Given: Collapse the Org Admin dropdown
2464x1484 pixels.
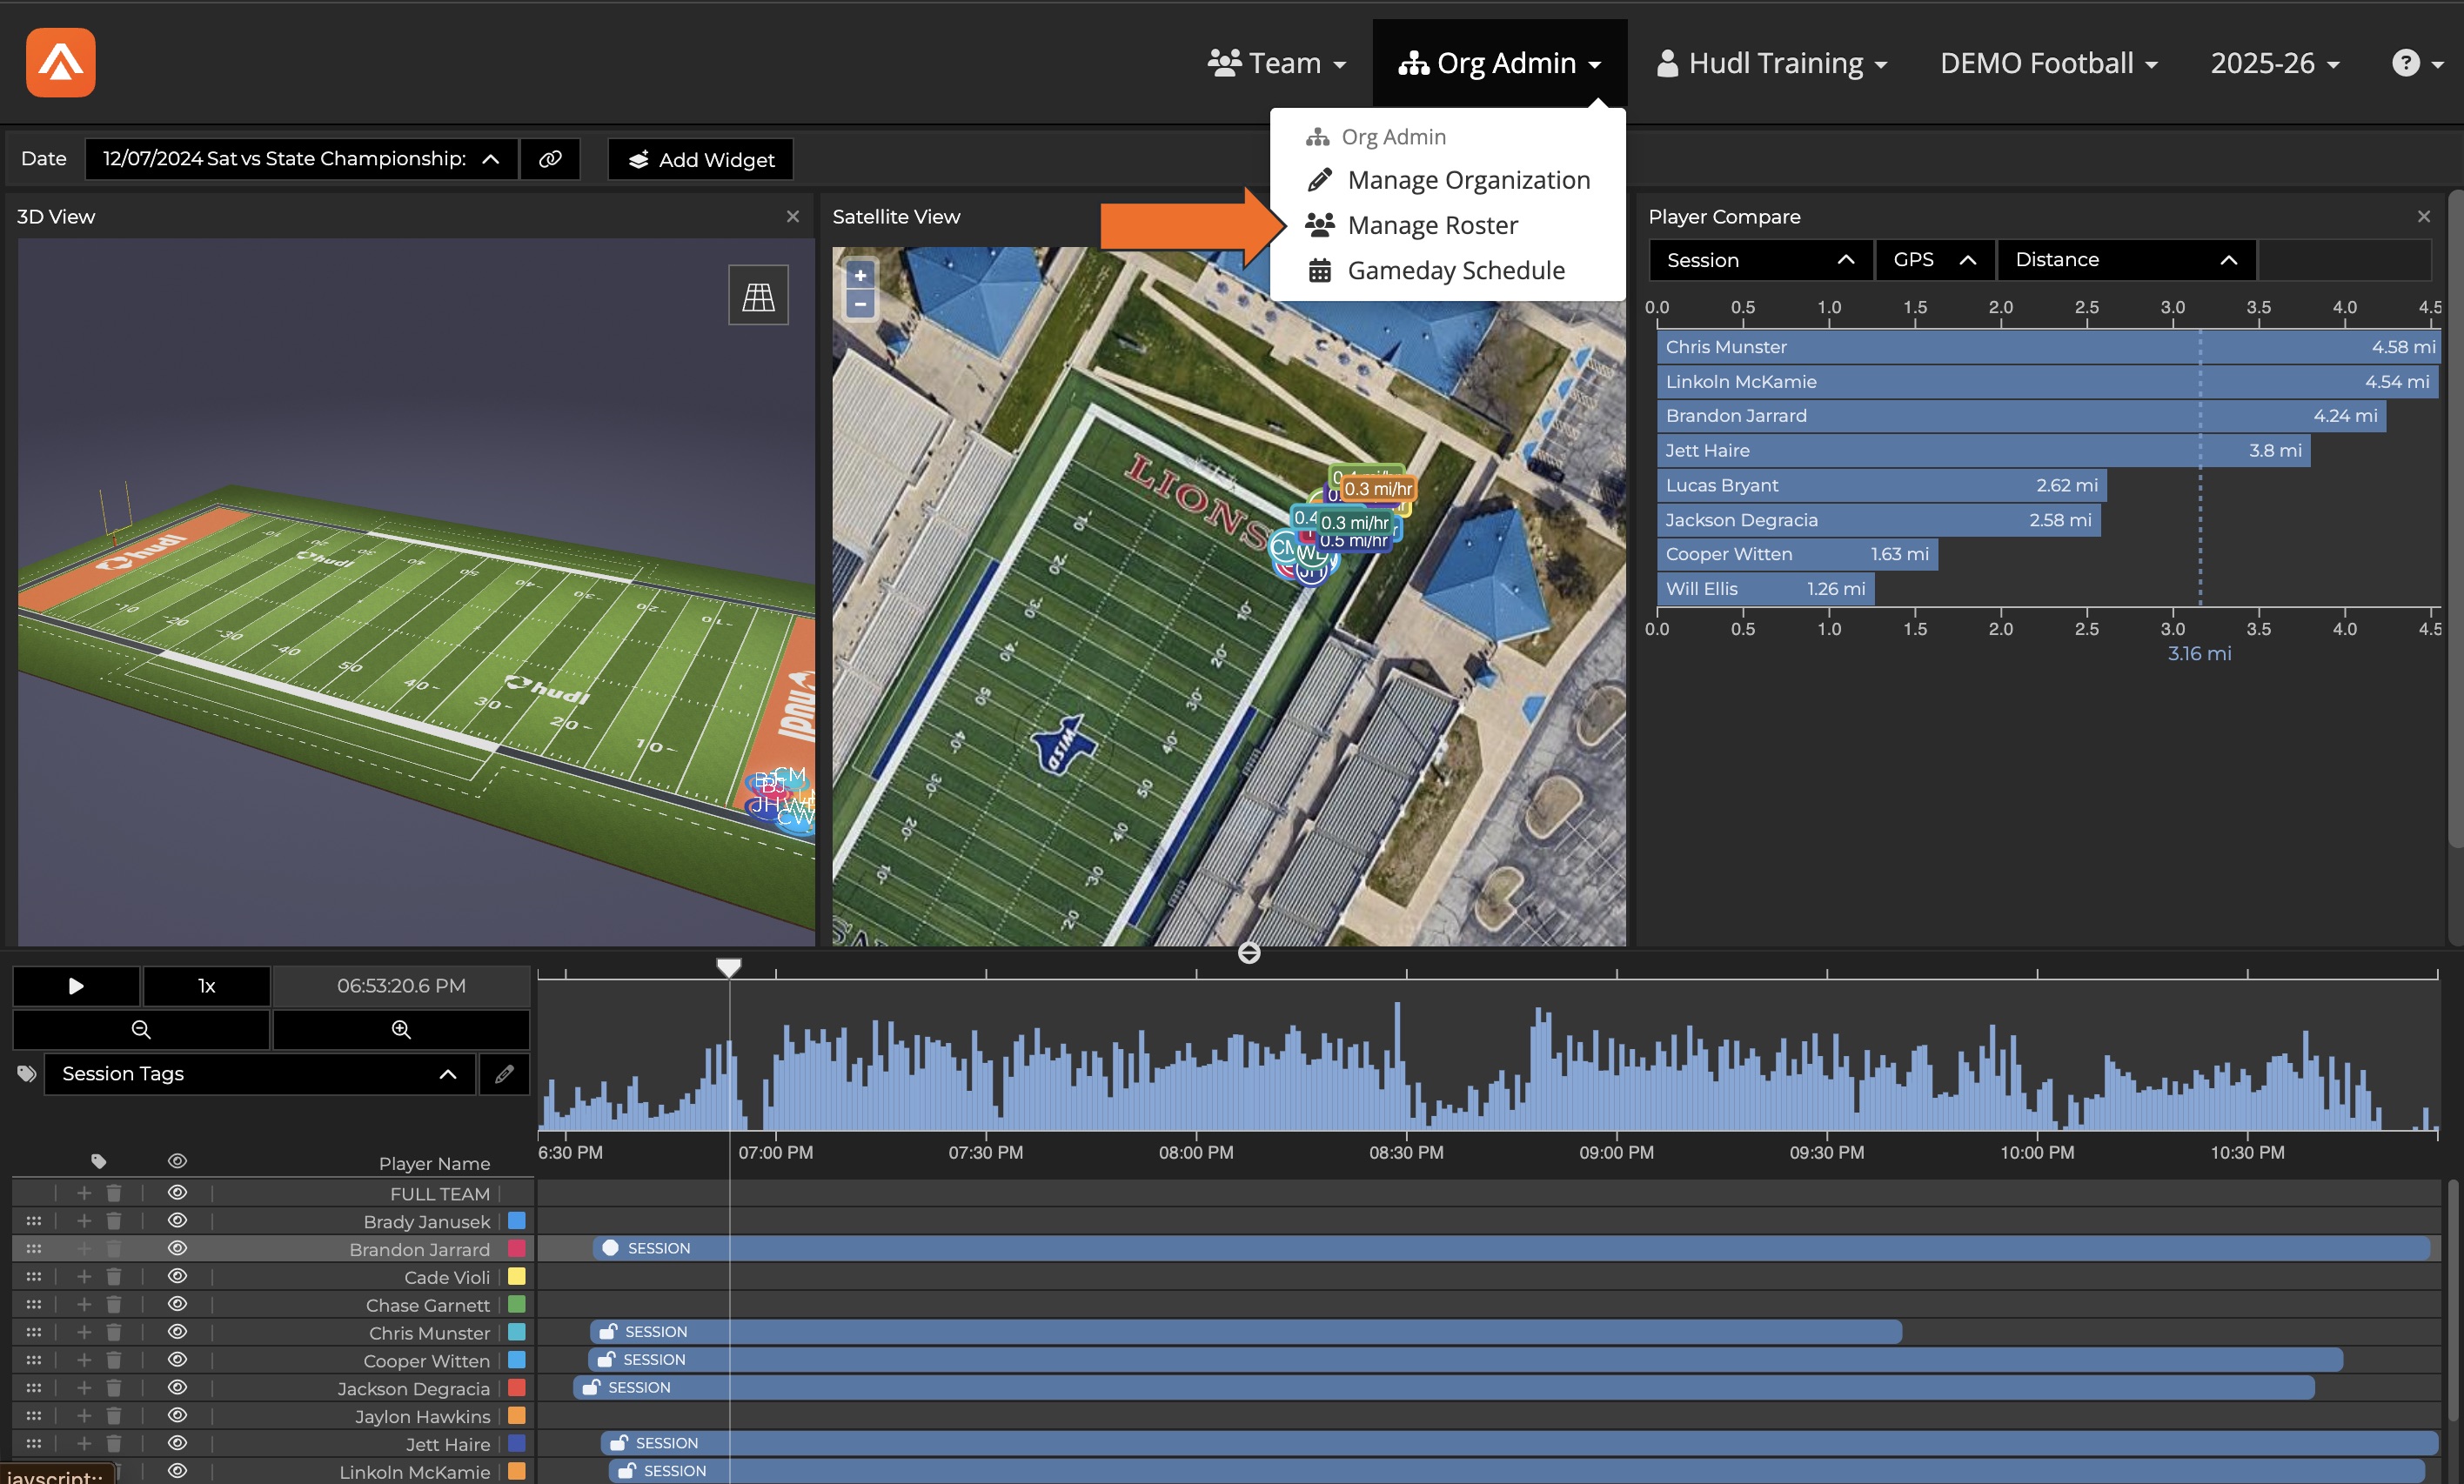Looking at the screenshot, I should pos(1499,63).
